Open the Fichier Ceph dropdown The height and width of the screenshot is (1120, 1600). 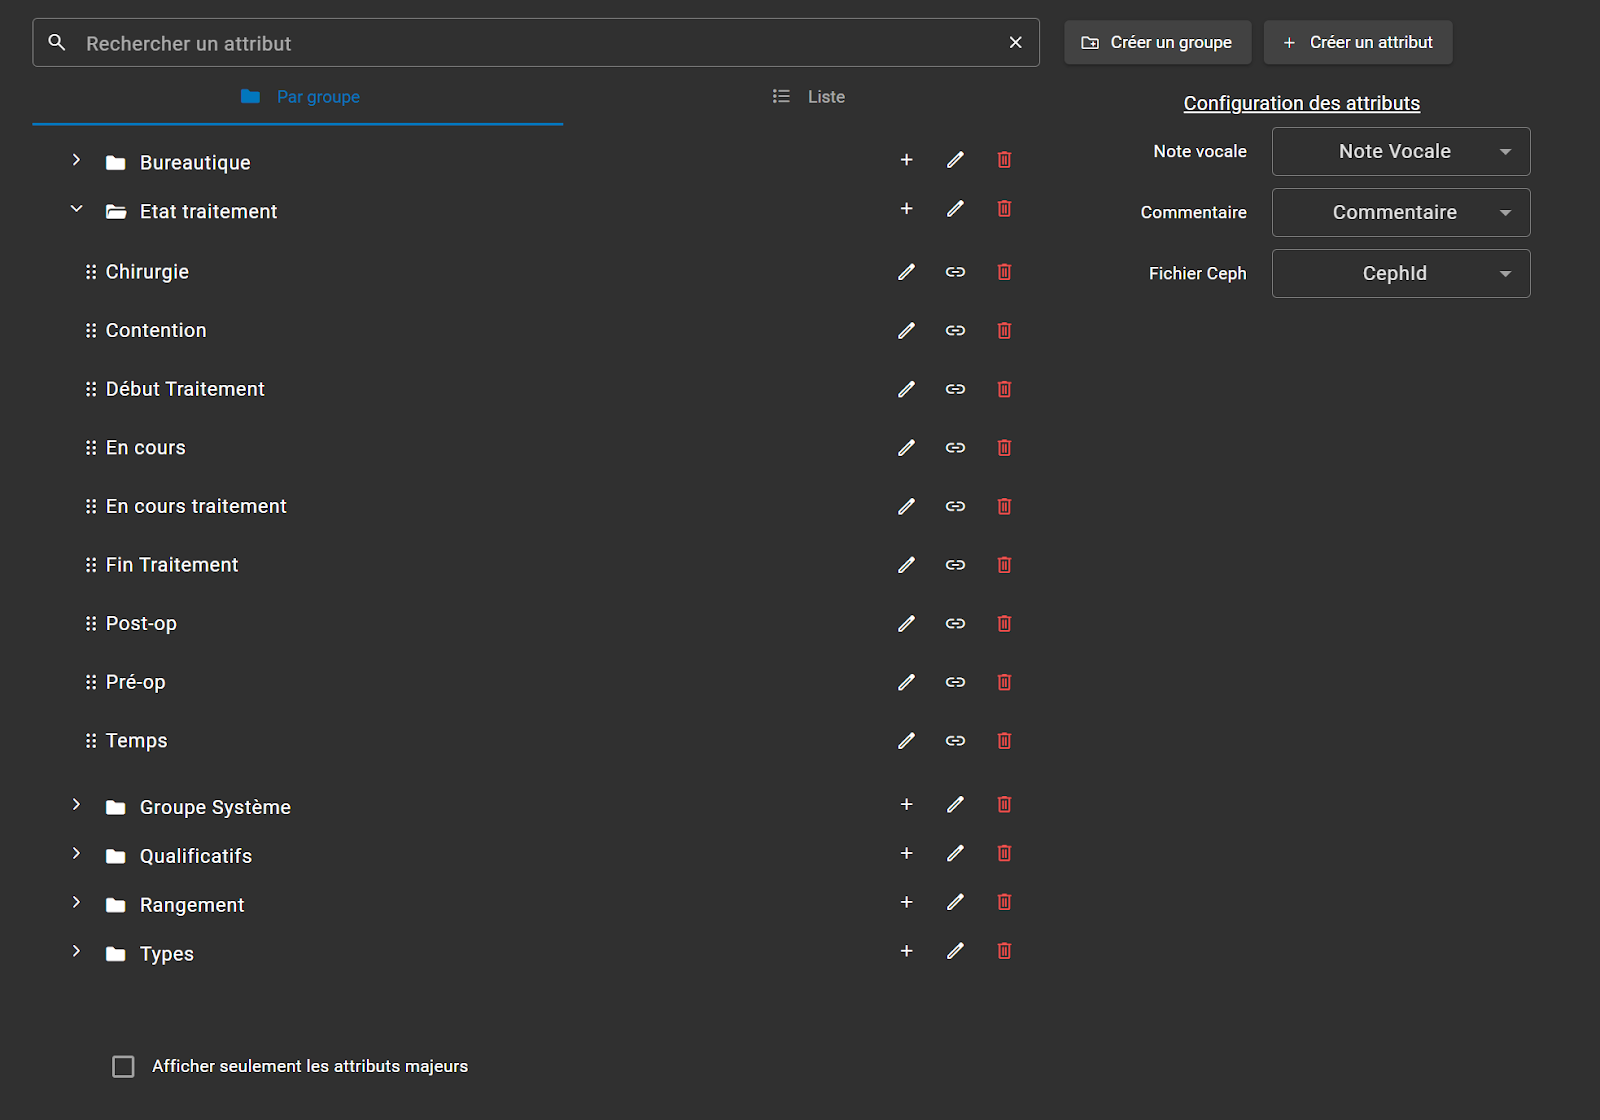click(1400, 274)
